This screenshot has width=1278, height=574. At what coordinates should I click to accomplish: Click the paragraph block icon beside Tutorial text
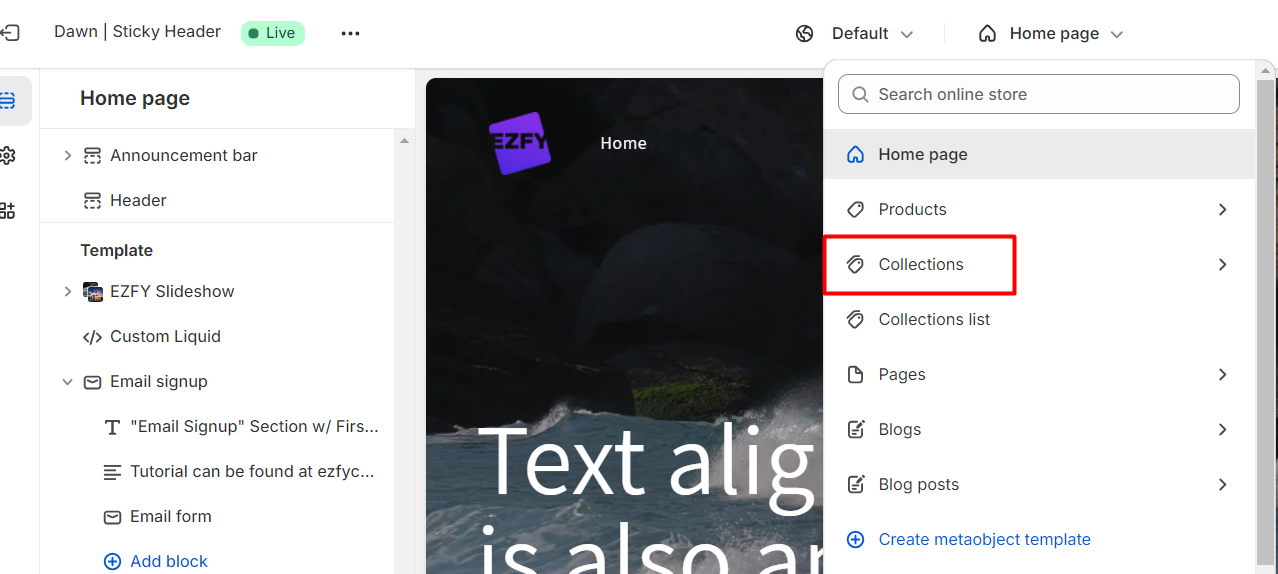[x=112, y=472]
